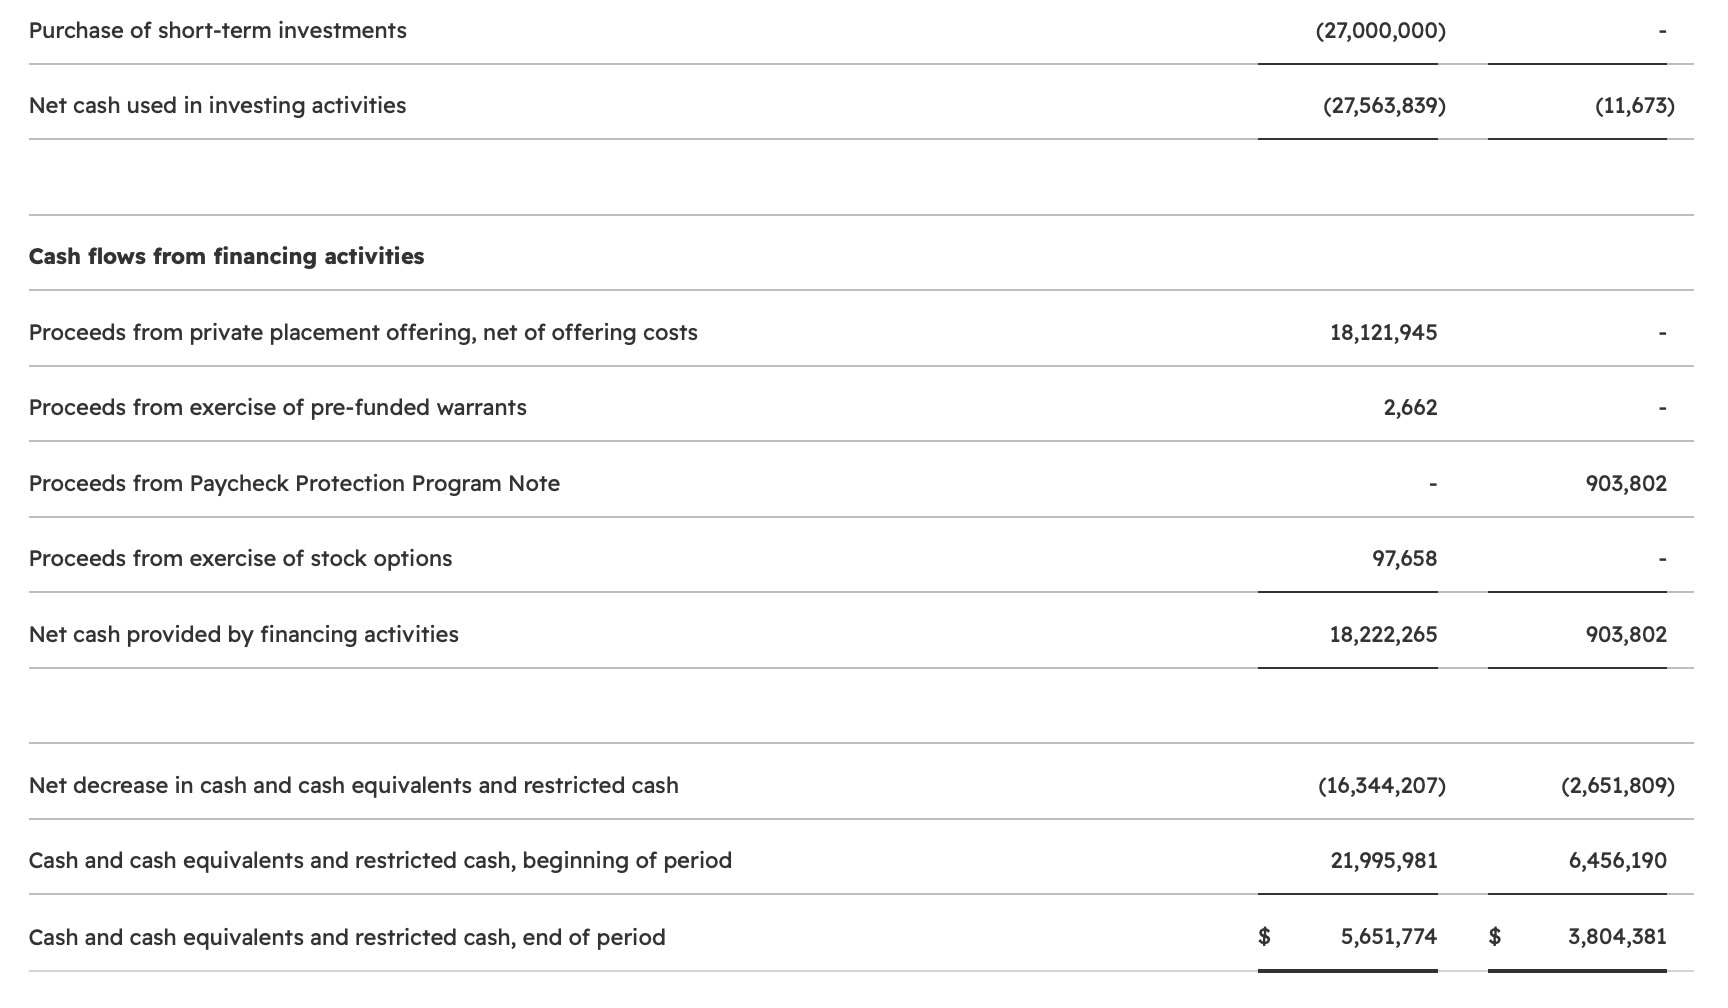1728x1008 pixels.
Task: Click the "Cash flows from financing activities" heading
Action: (226, 257)
